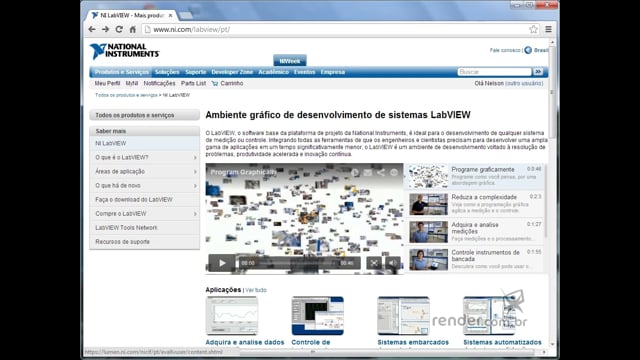Open the Soluções menu
This screenshot has height=360, width=640.
click(x=167, y=72)
